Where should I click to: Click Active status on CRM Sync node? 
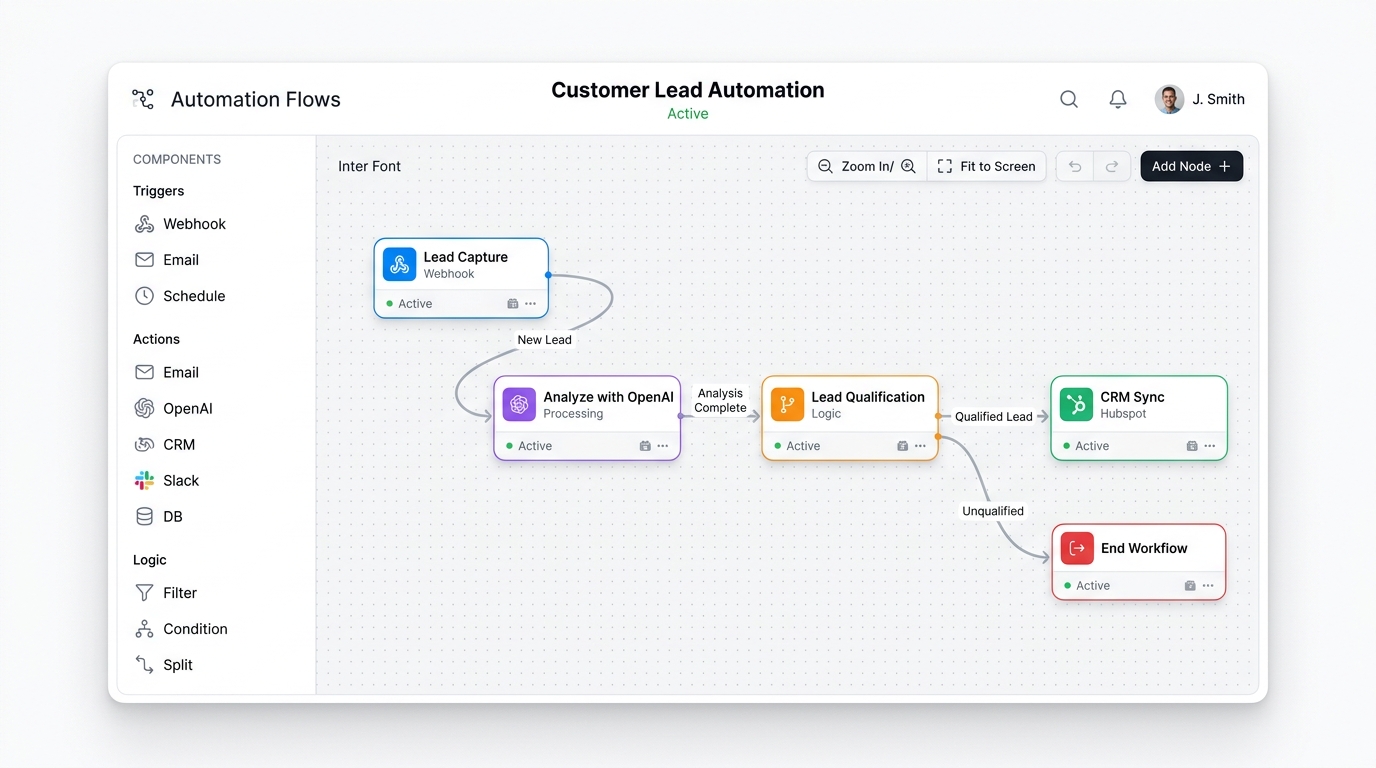point(1087,446)
